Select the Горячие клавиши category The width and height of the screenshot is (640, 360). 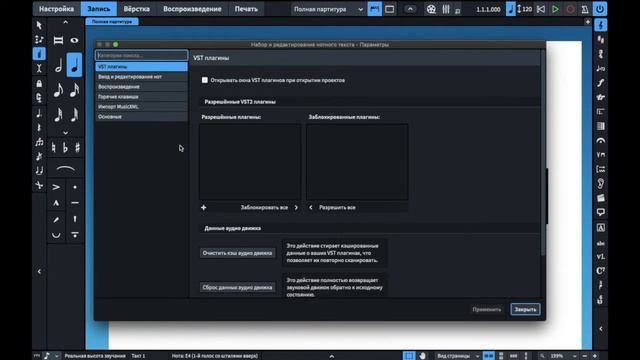tap(142, 97)
